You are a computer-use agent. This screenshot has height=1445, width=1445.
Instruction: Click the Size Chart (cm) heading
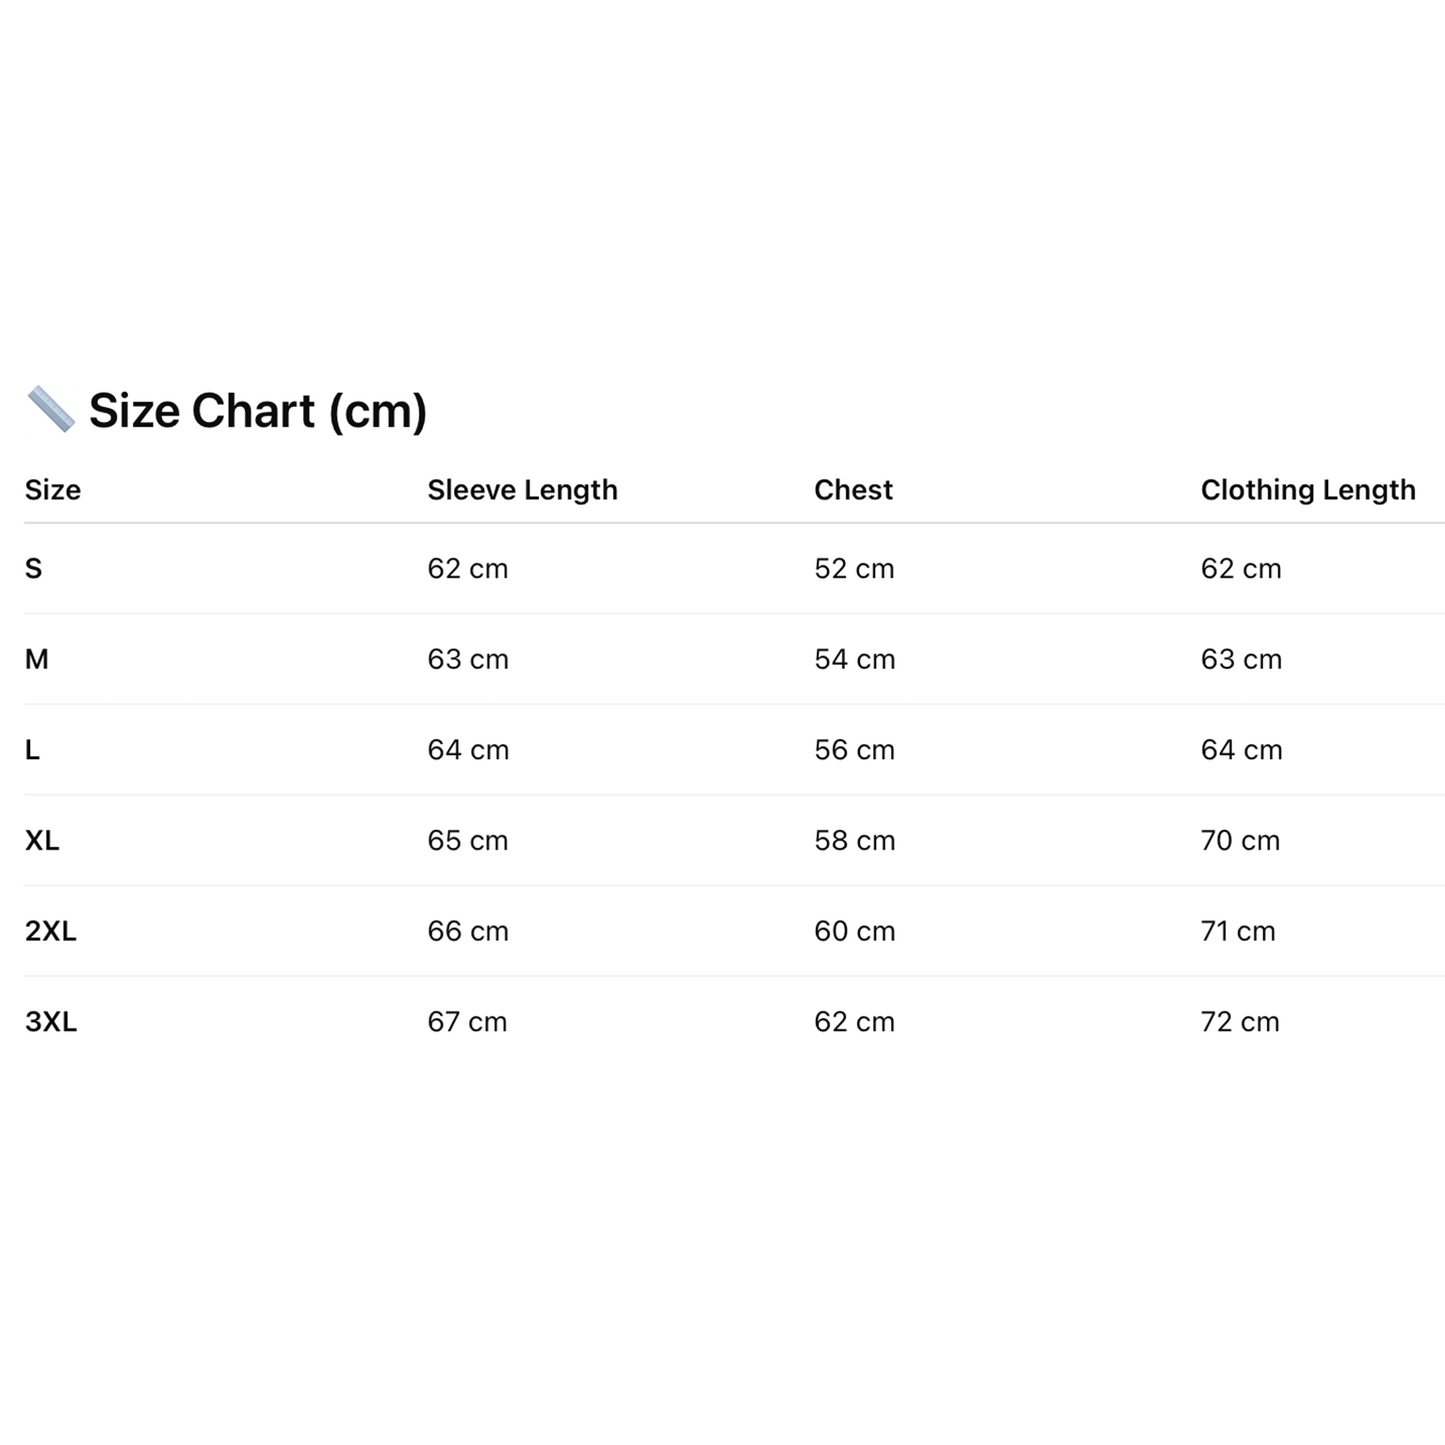tap(257, 411)
